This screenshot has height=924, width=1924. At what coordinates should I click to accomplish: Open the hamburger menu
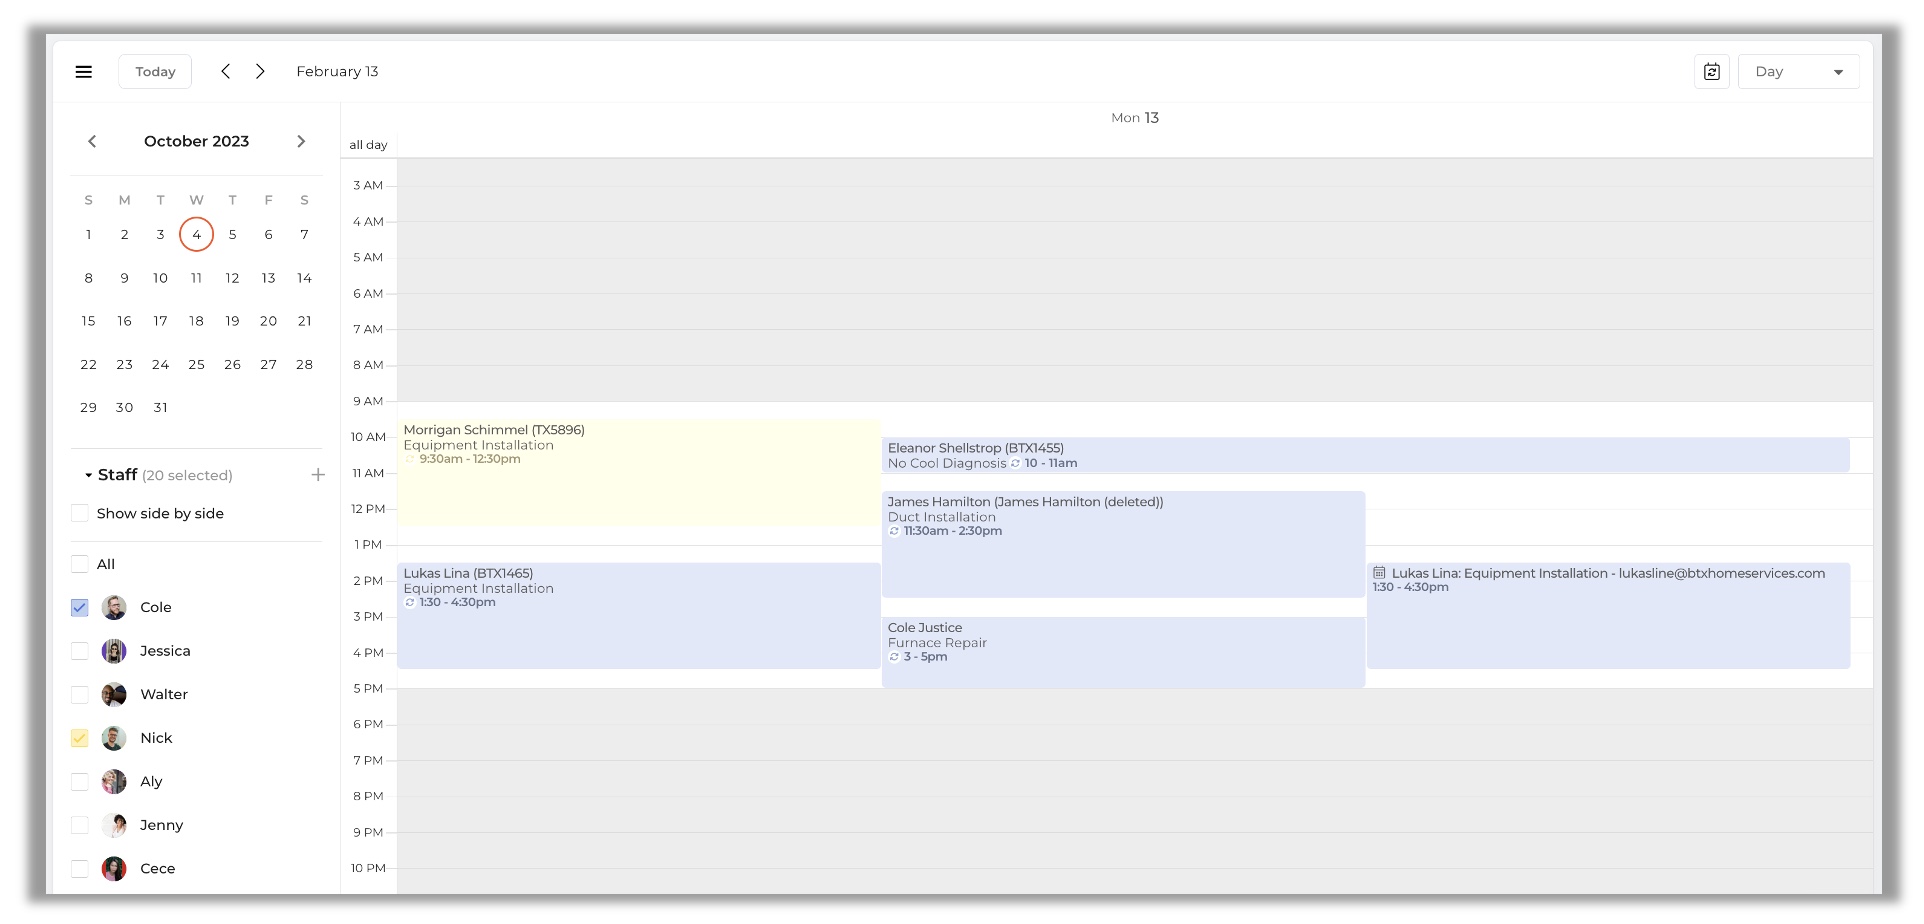(x=84, y=72)
